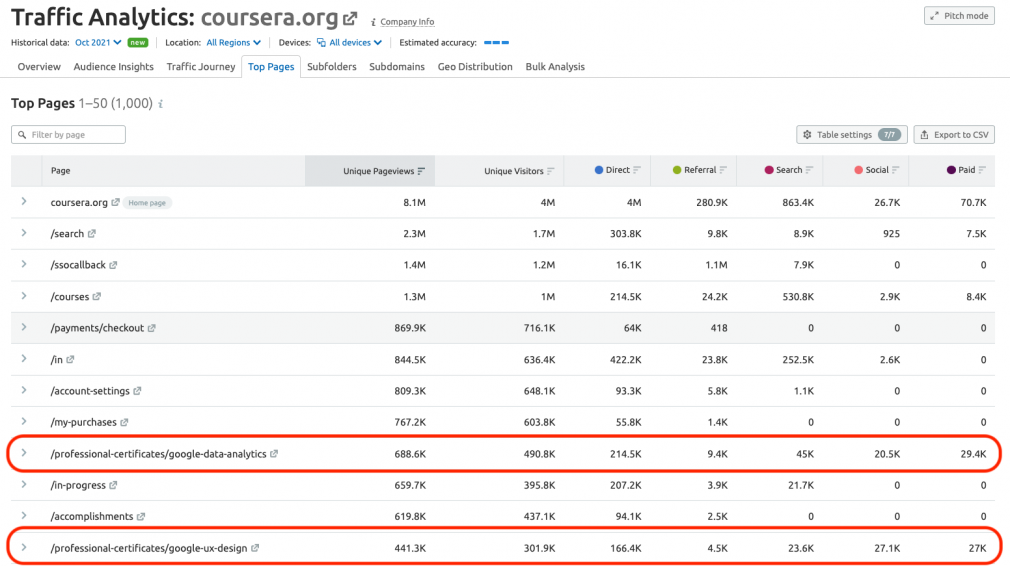Screen dimensions: 1010x566
Task: Switch to the Audience Insights tab
Action: click(113, 66)
